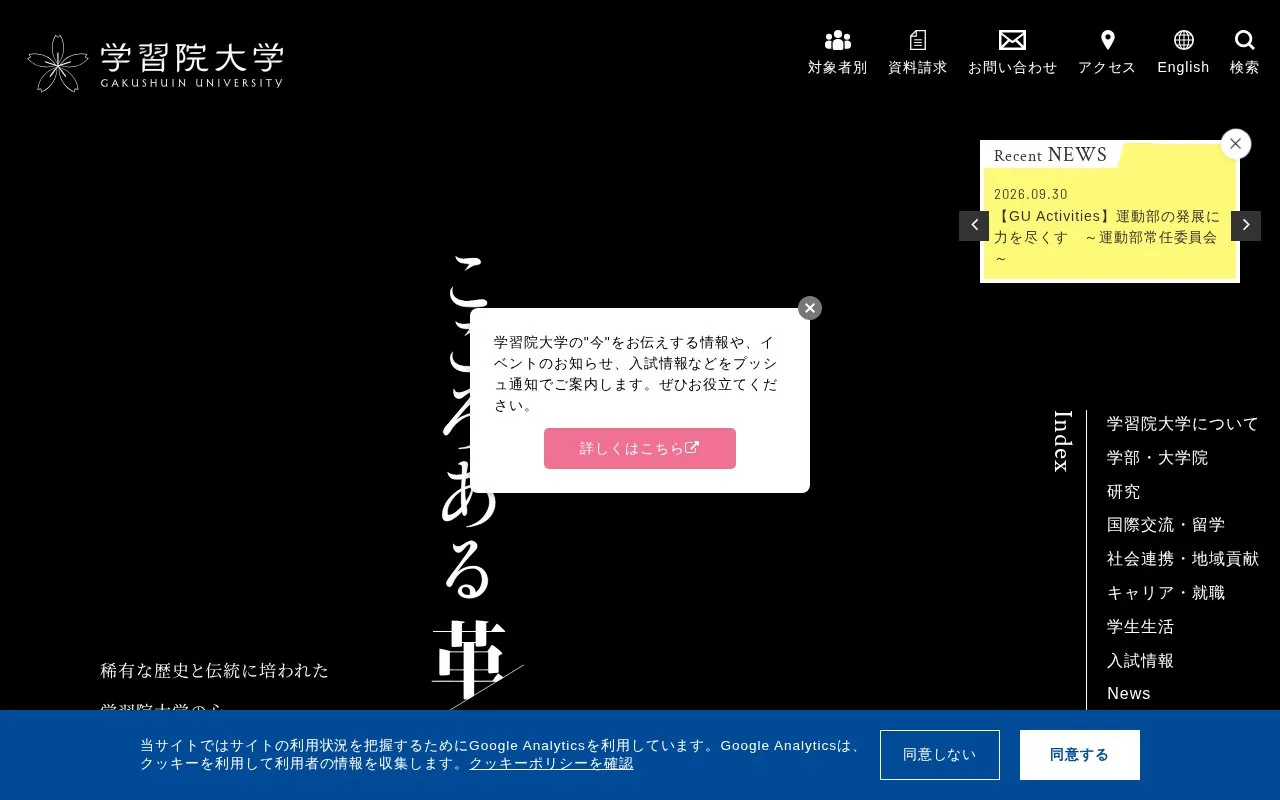
Task: Select 学部・大学院 in Index
Action: (x=1158, y=458)
